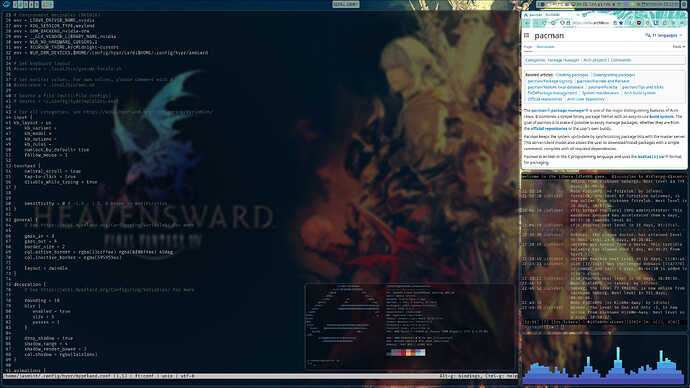Image resolution: width=690 pixels, height=388 pixels.
Task: Open the wiki sidebar menu icon beside pacman title
Action: pyautogui.click(x=526, y=36)
